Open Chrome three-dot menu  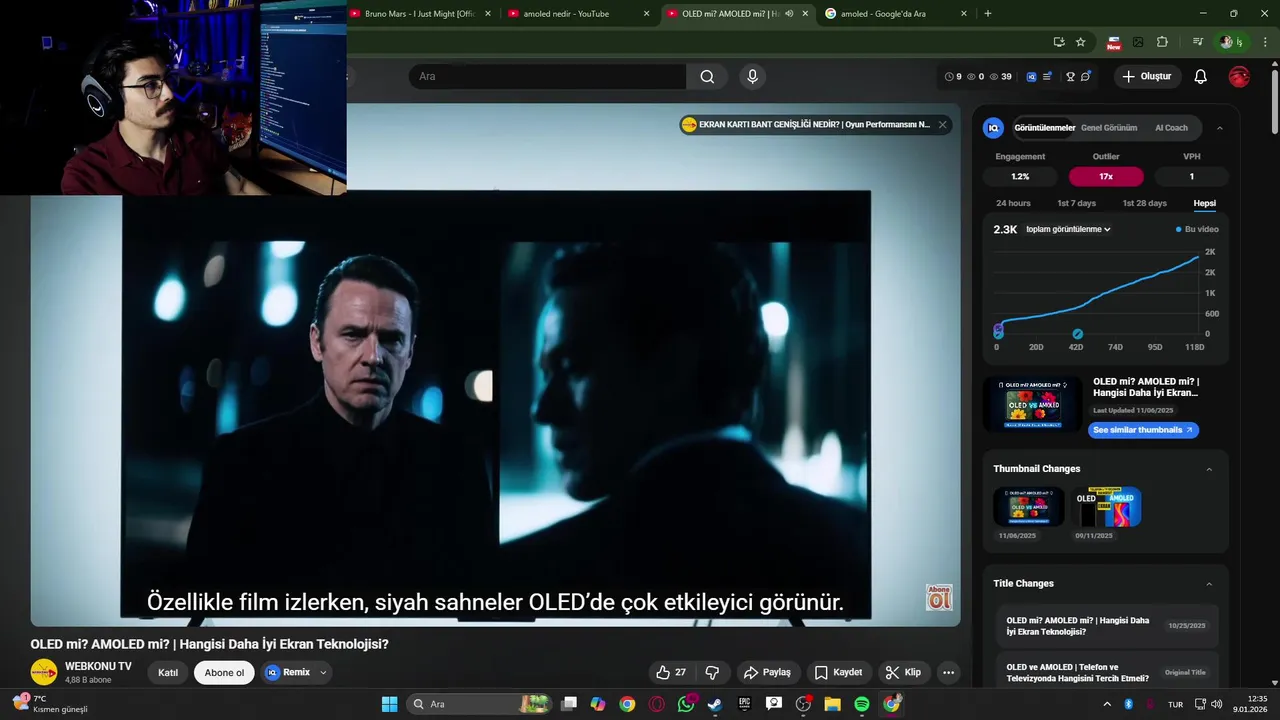point(1266,42)
